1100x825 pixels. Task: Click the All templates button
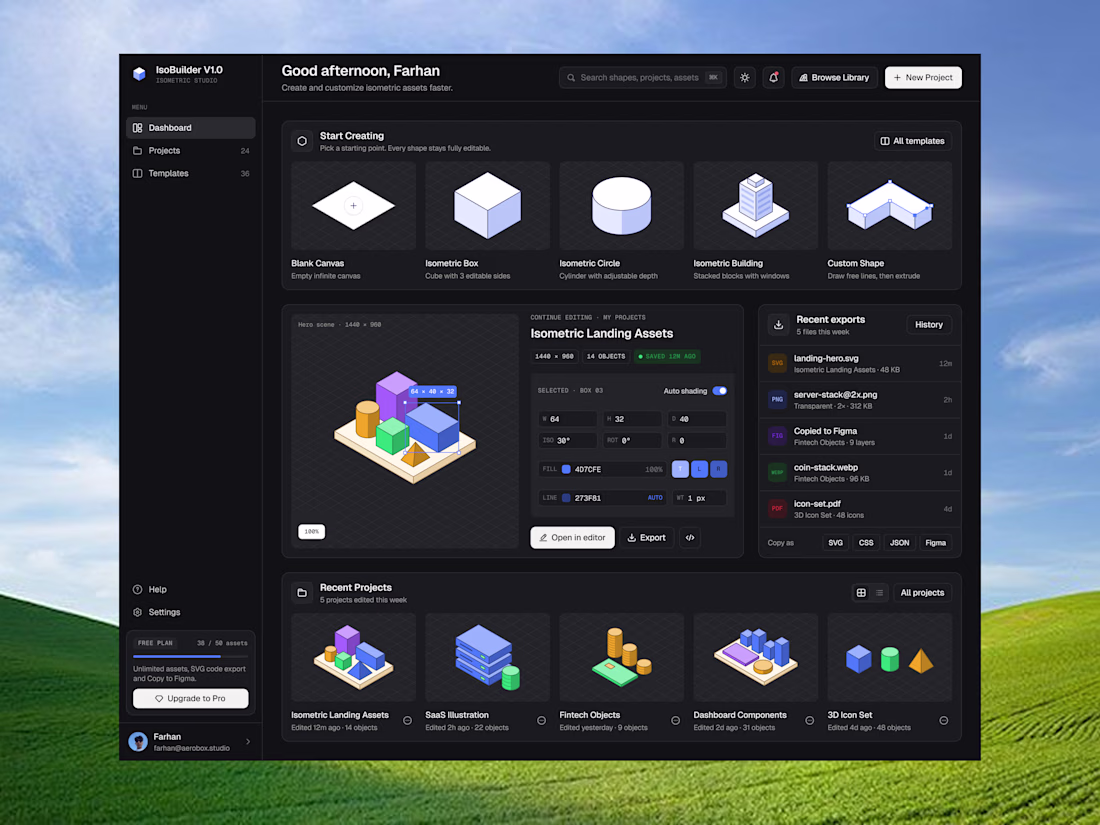point(913,141)
